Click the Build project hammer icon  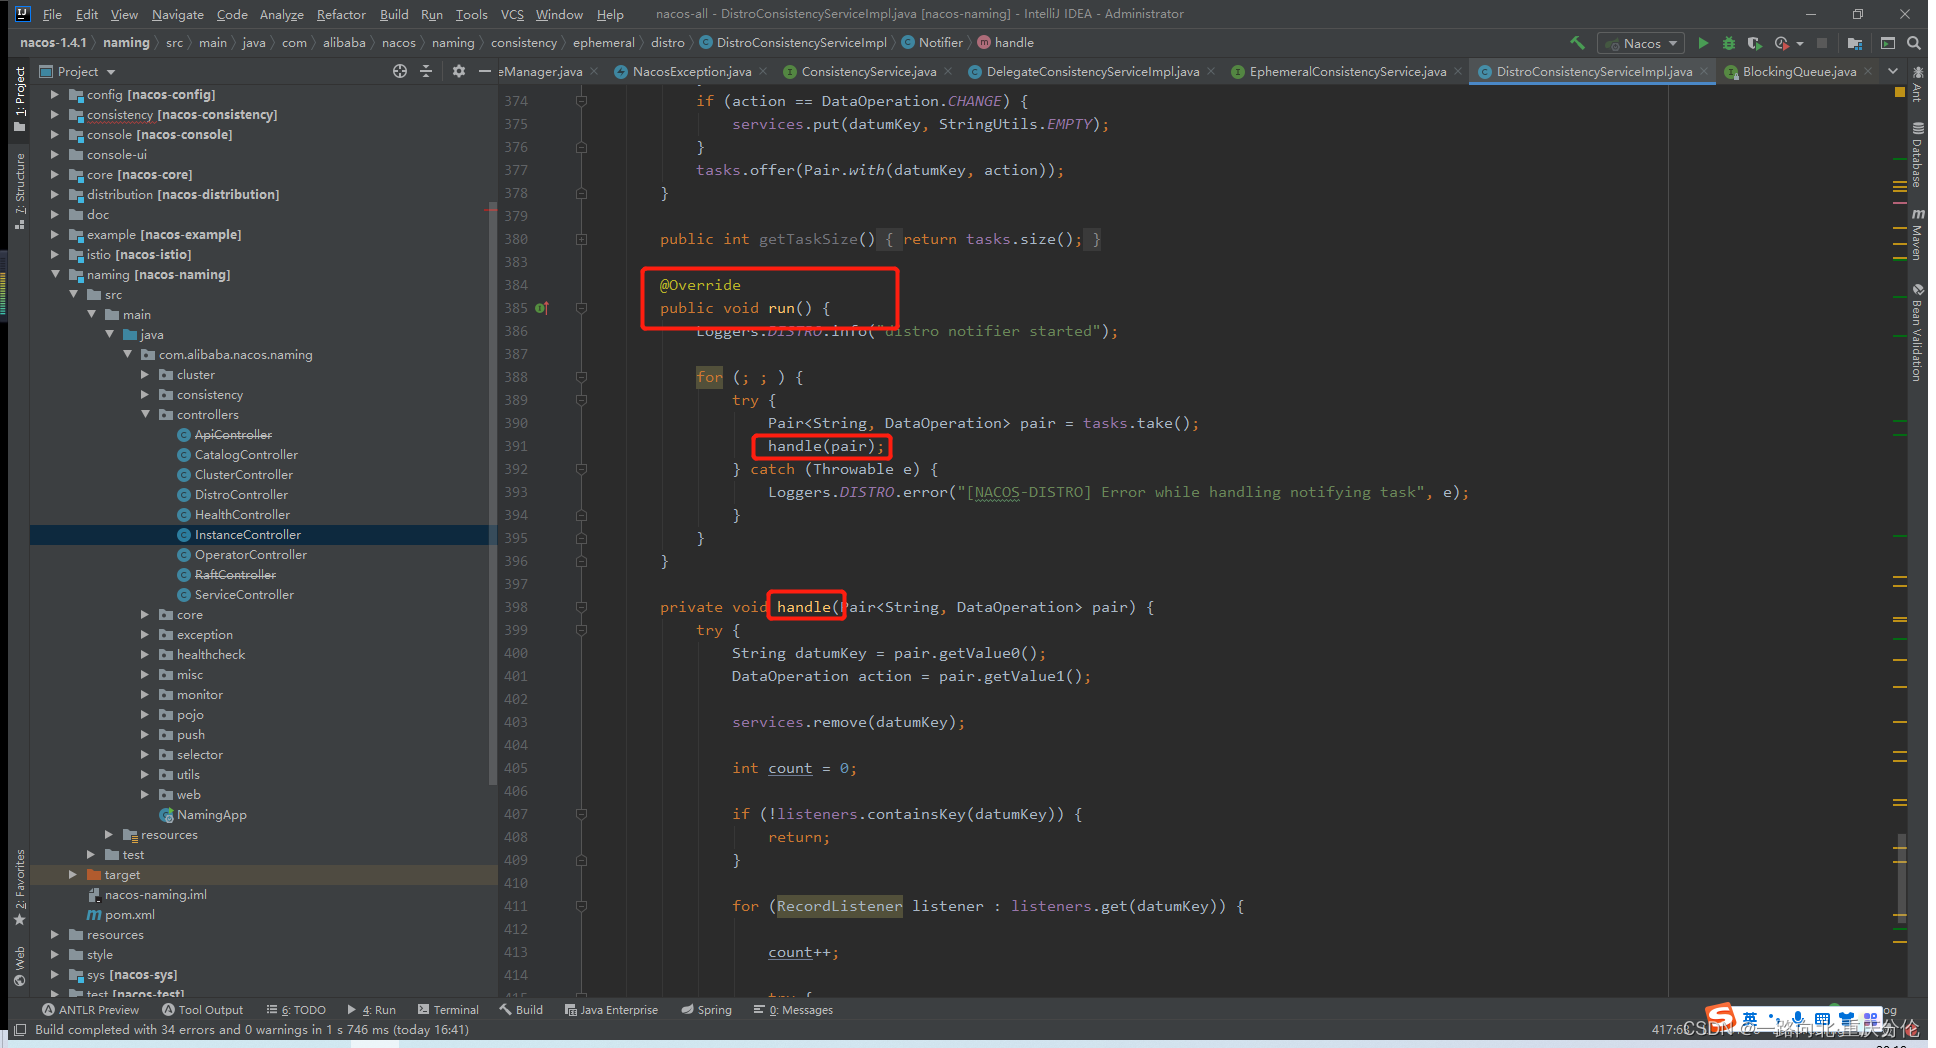pyautogui.click(x=1577, y=43)
